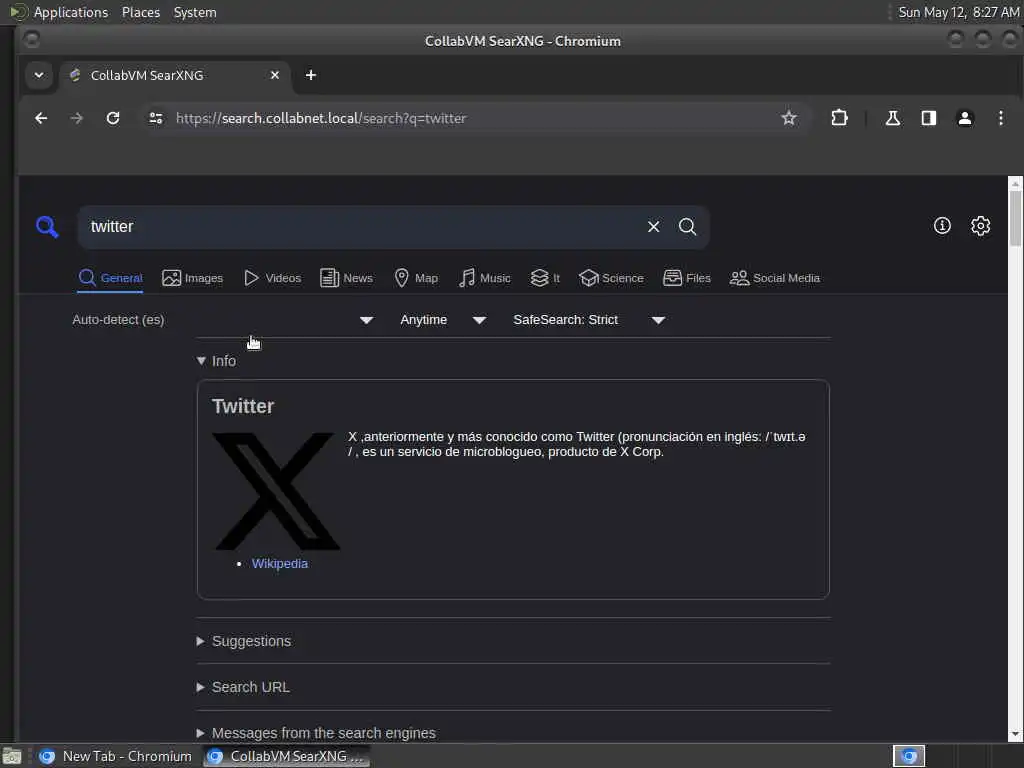This screenshot has height=768, width=1024.
Task: Open SearXNG preferences gear
Action: (x=980, y=226)
